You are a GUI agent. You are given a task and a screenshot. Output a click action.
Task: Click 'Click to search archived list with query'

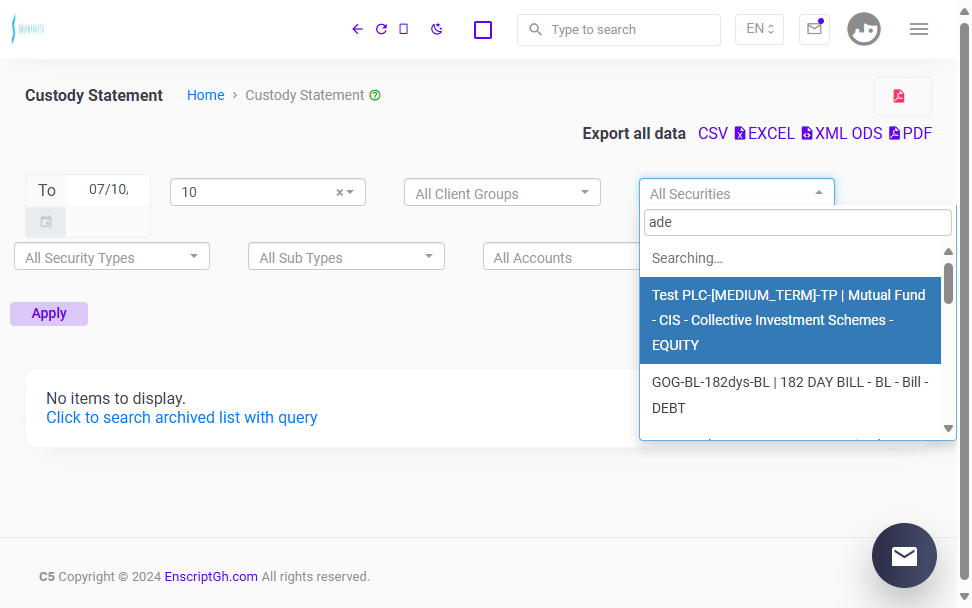182,418
